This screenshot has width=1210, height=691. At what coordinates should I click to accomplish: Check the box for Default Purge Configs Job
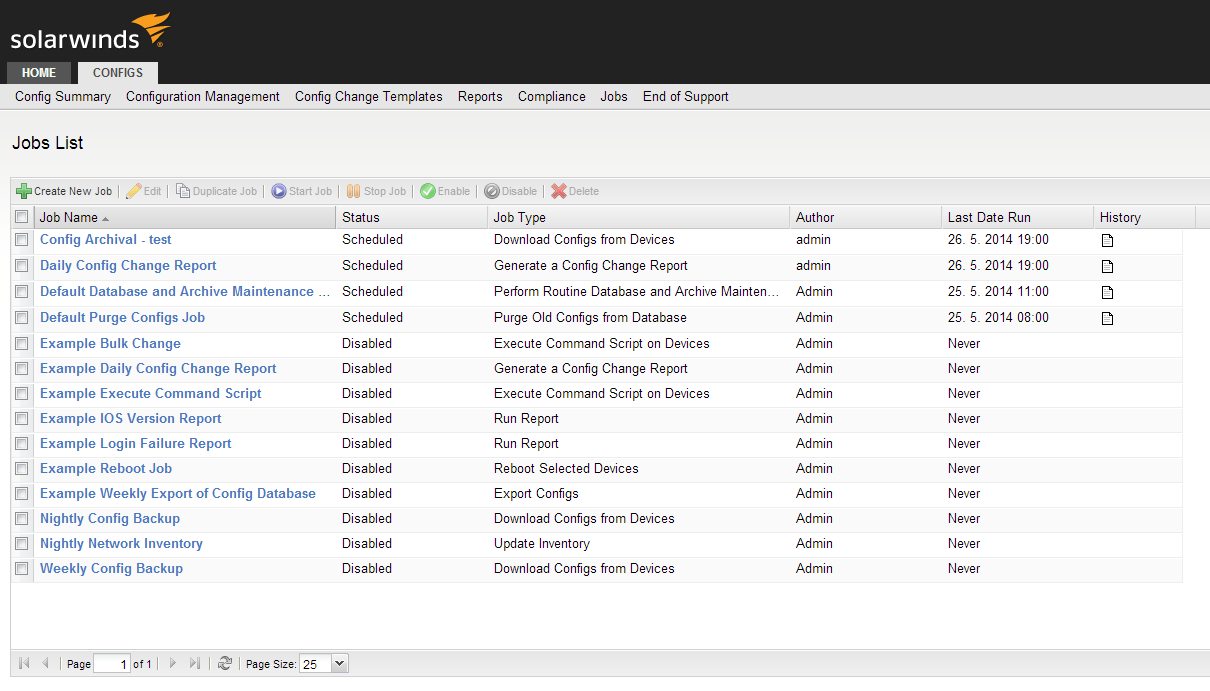tap(21, 318)
